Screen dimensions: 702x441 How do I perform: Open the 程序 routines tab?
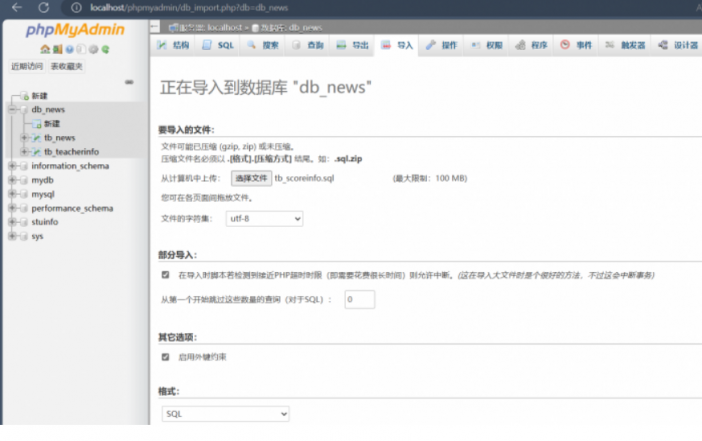pos(531,45)
